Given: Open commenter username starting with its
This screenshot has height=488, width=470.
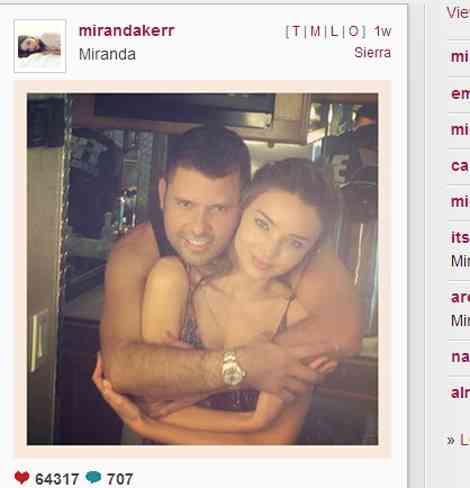Looking at the screenshot, I should (x=460, y=238).
